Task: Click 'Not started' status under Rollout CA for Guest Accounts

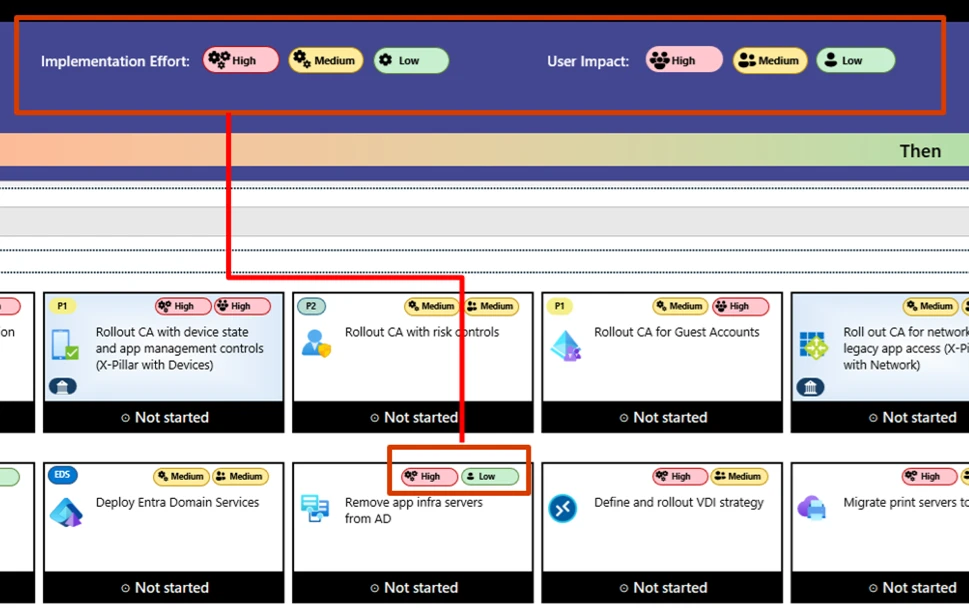Action: click(x=662, y=417)
